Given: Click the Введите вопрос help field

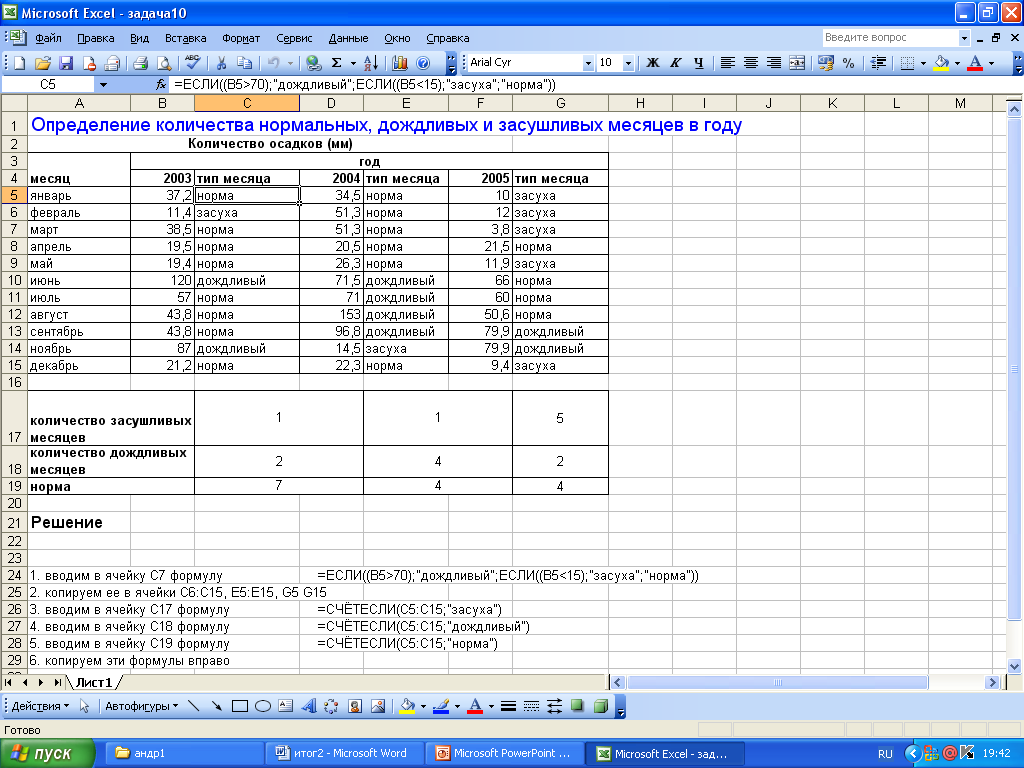Looking at the screenshot, I should tap(890, 38).
